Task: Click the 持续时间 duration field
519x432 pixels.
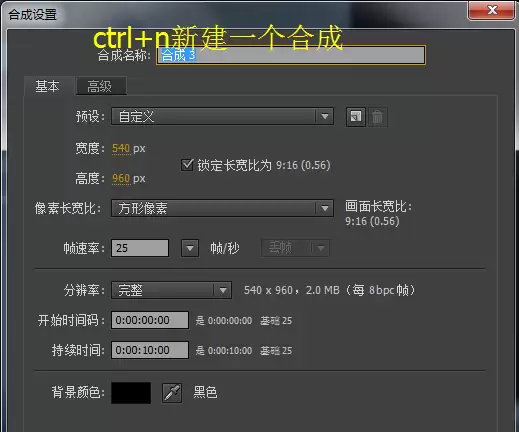Action: pos(150,350)
